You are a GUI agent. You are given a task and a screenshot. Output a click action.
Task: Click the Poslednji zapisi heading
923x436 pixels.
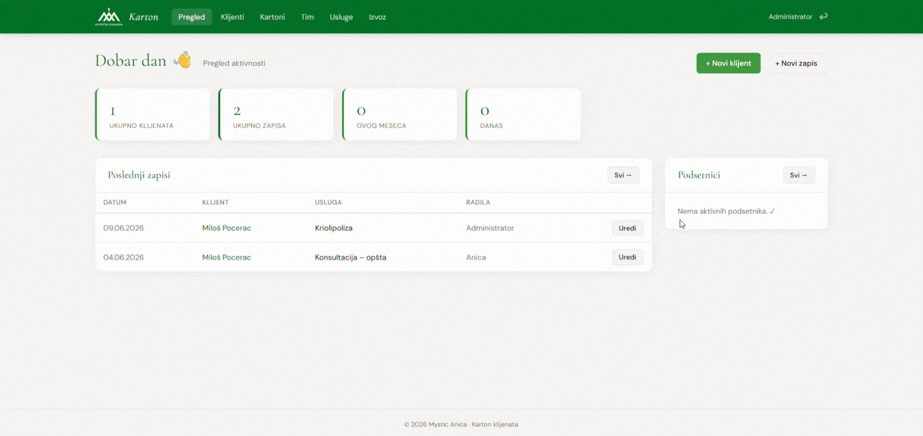coord(140,175)
